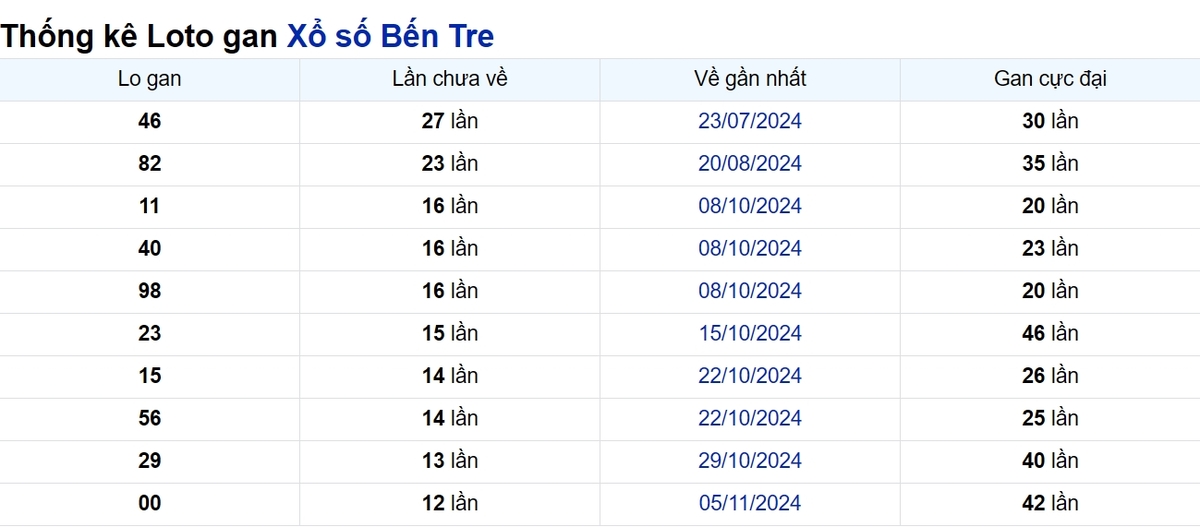Viewport: 1200px width, 527px height.
Task: Click the '27 lần' cell
Action: 450,122
